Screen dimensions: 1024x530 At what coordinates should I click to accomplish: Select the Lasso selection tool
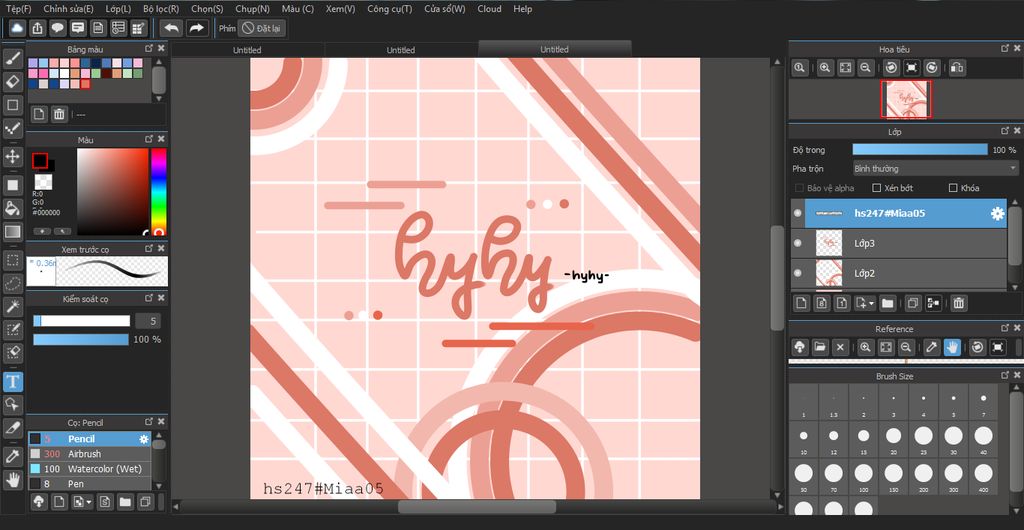click(13, 283)
